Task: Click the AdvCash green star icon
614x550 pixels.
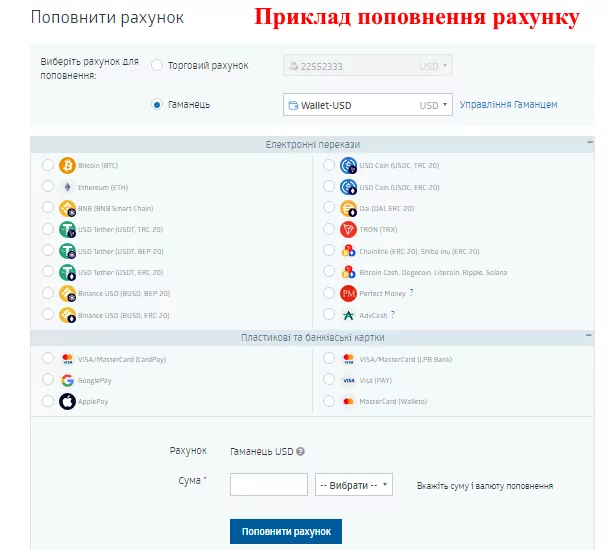Action: click(348, 315)
